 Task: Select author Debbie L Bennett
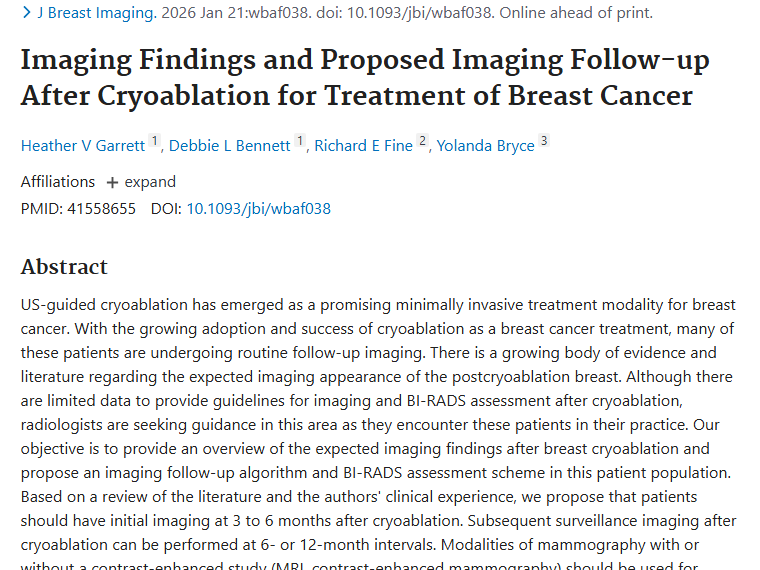[x=229, y=146]
